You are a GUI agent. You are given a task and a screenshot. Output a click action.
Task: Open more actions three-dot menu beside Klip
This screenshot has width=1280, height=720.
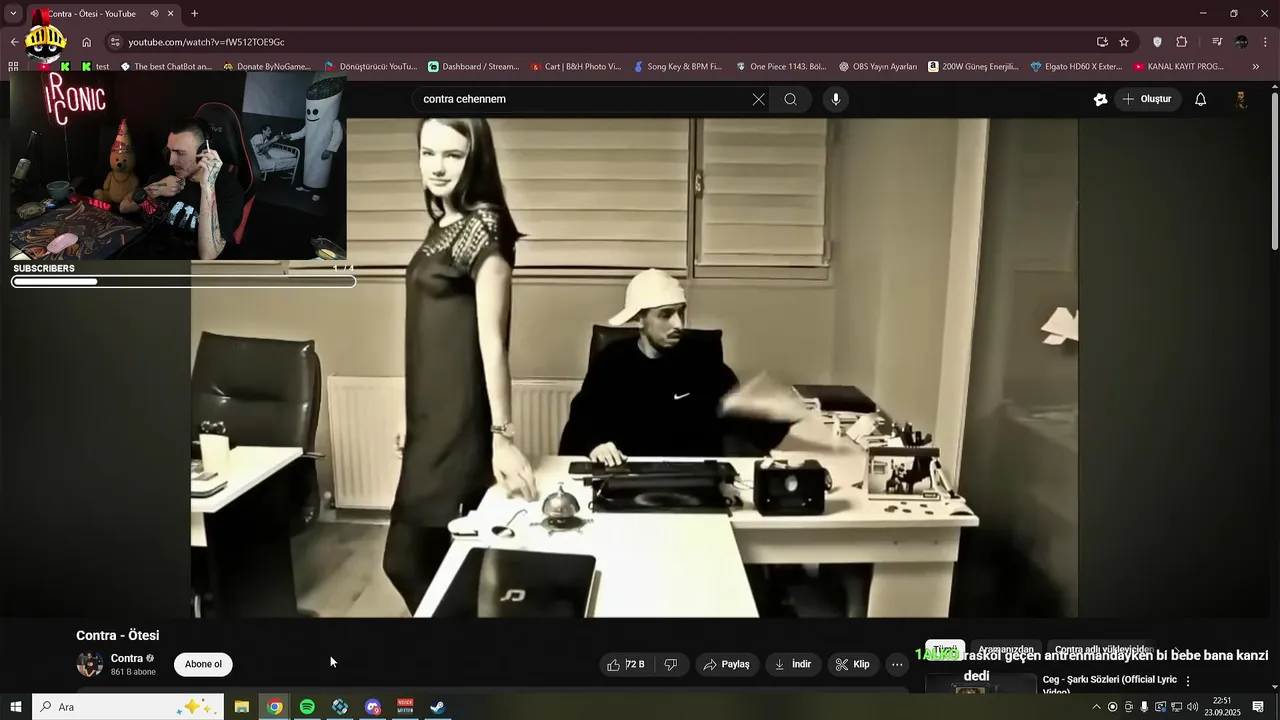pyautogui.click(x=897, y=664)
